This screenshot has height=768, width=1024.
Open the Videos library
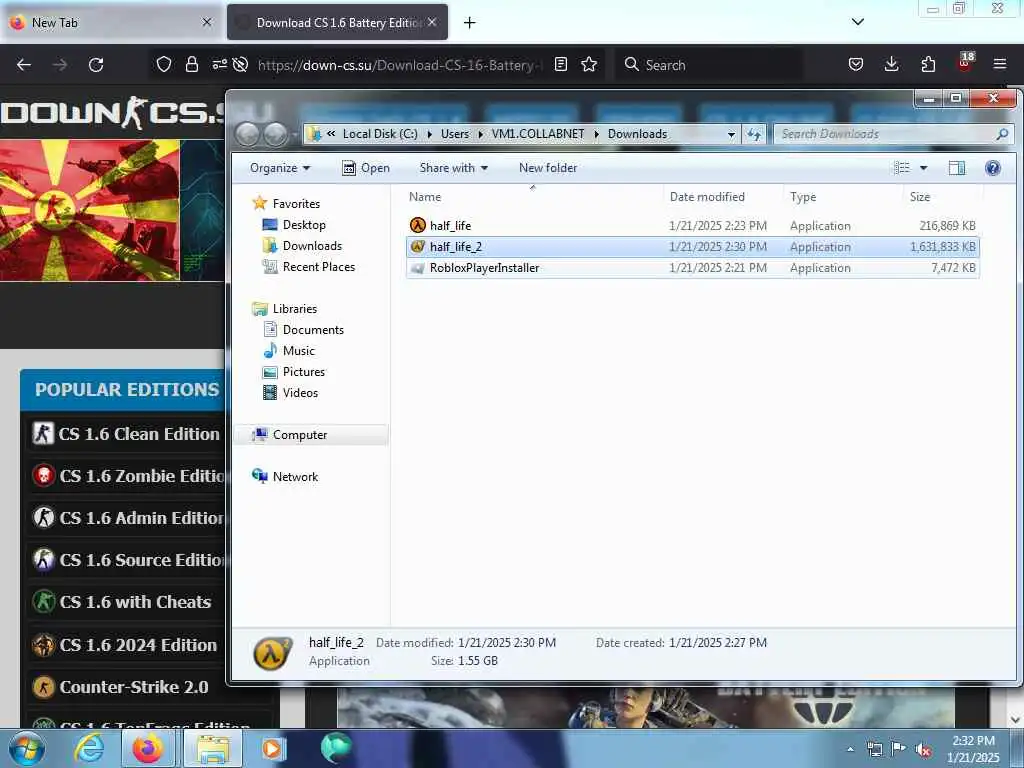click(x=300, y=392)
